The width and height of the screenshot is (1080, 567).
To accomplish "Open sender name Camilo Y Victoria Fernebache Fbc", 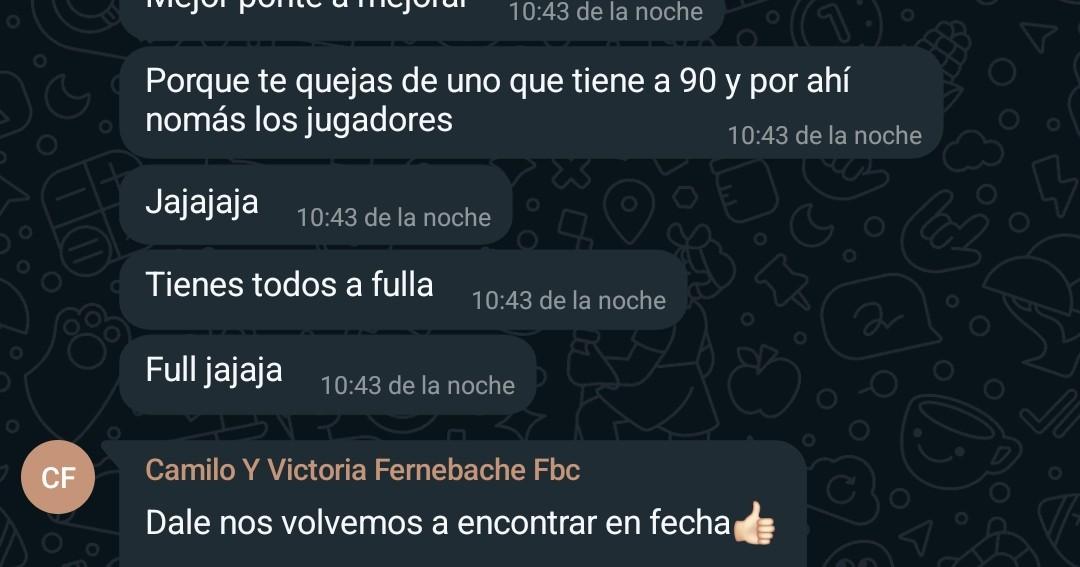I will click(x=362, y=470).
